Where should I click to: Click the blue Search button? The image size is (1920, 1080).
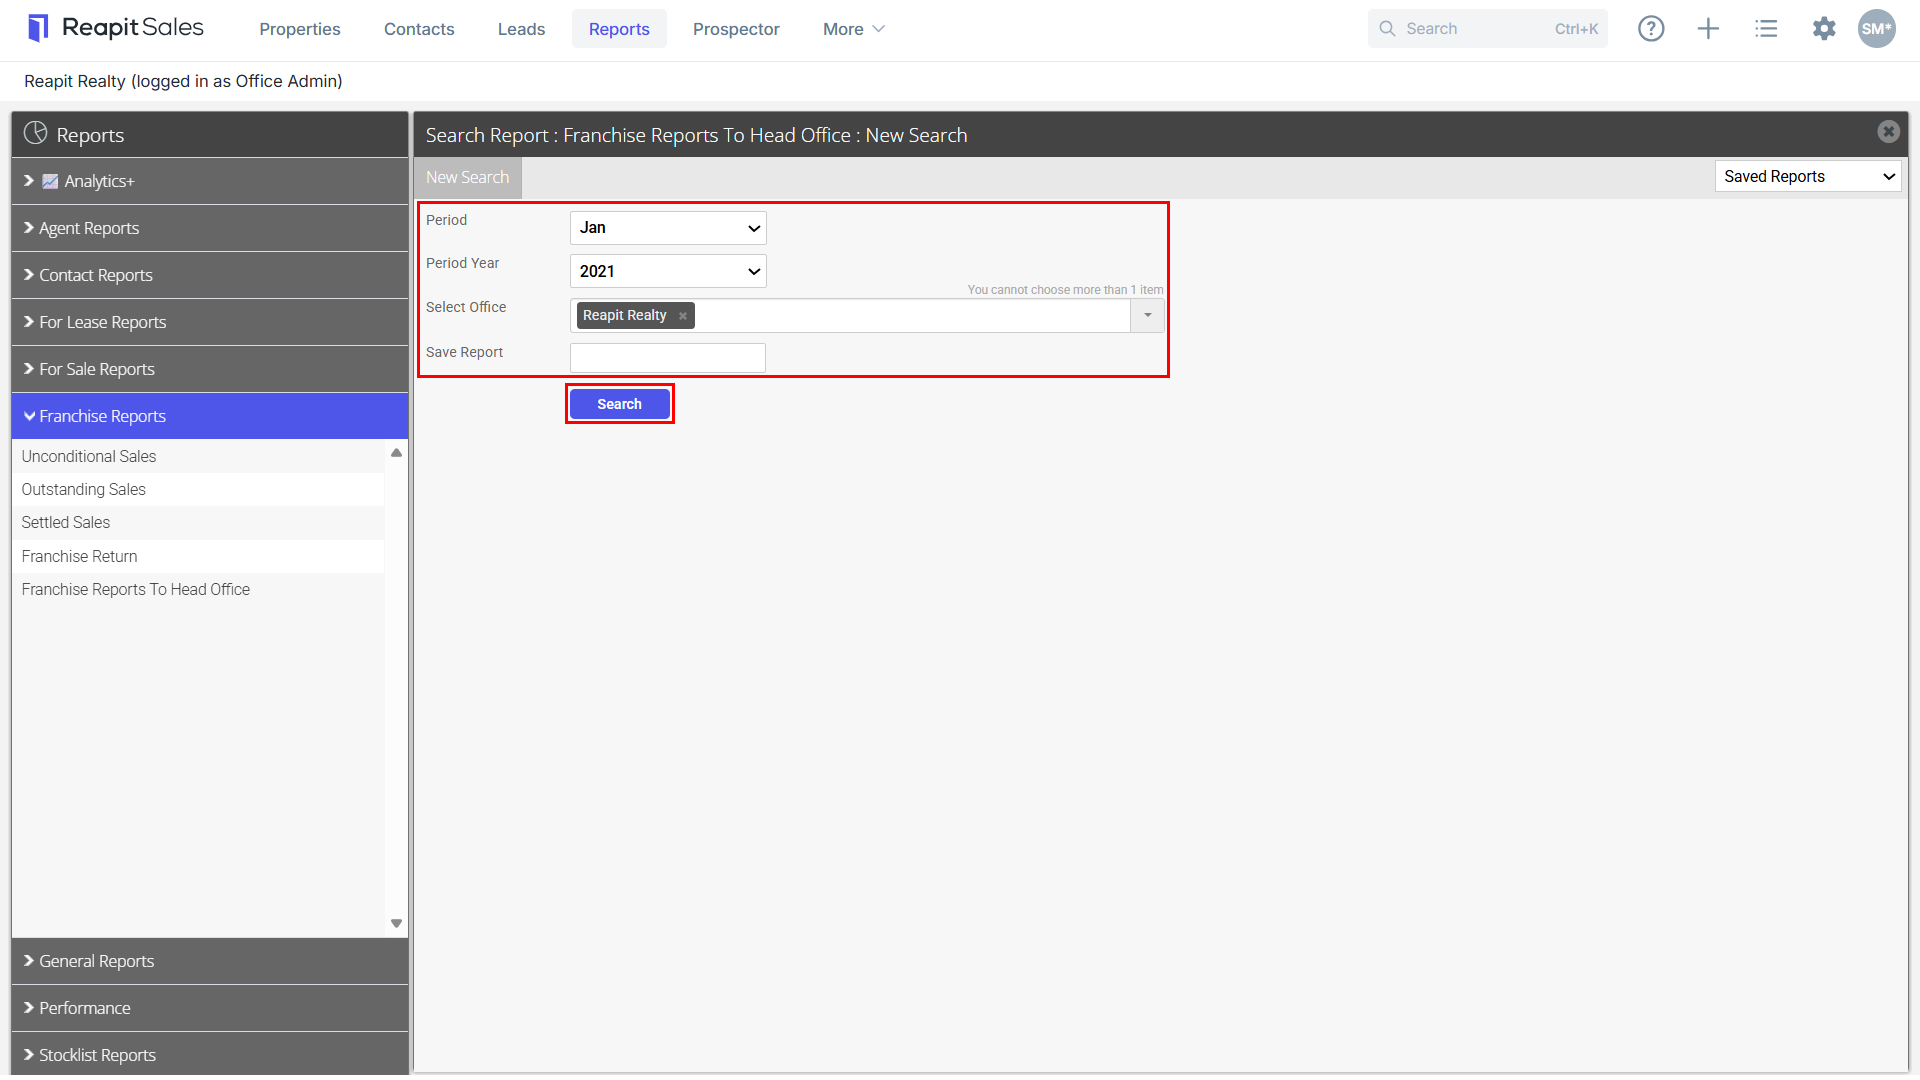tap(619, 404)
